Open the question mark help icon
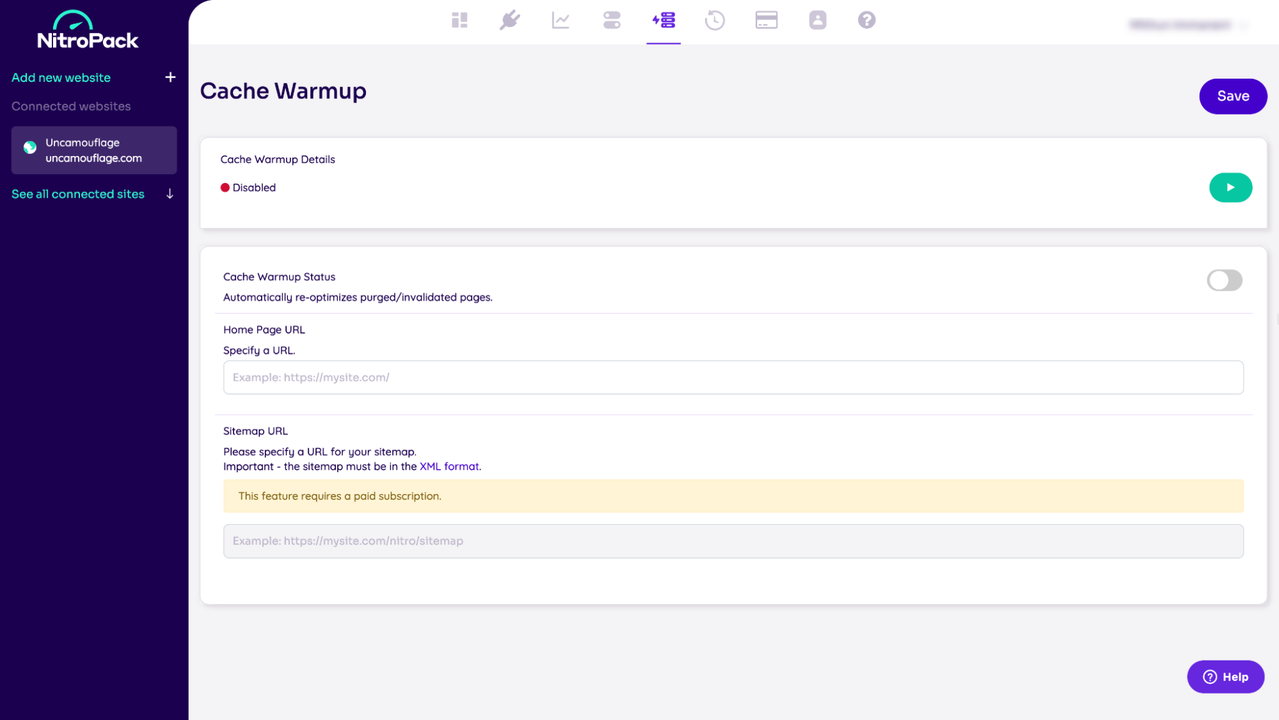Viewport: 1279px width, 720px height. [867, 20]
